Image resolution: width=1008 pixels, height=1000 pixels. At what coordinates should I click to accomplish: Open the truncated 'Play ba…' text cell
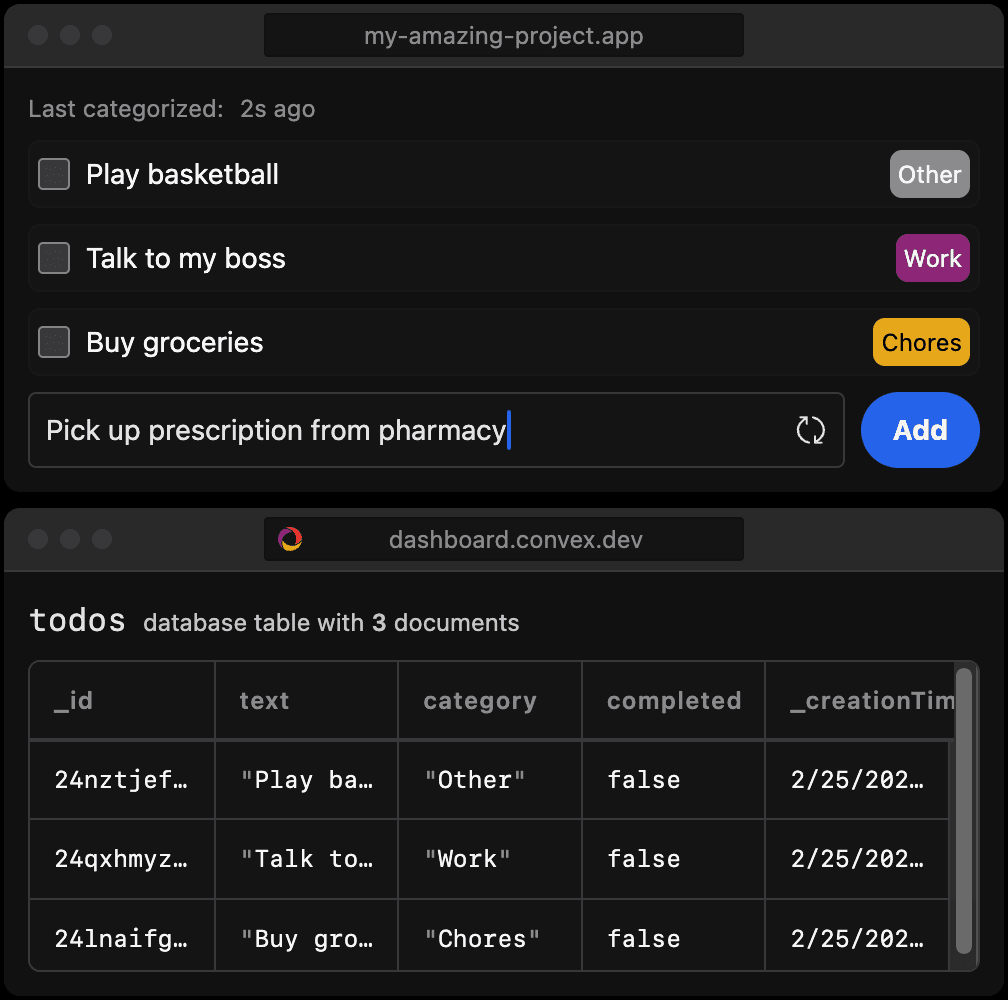pyautogui.click(x=306, y=780)
